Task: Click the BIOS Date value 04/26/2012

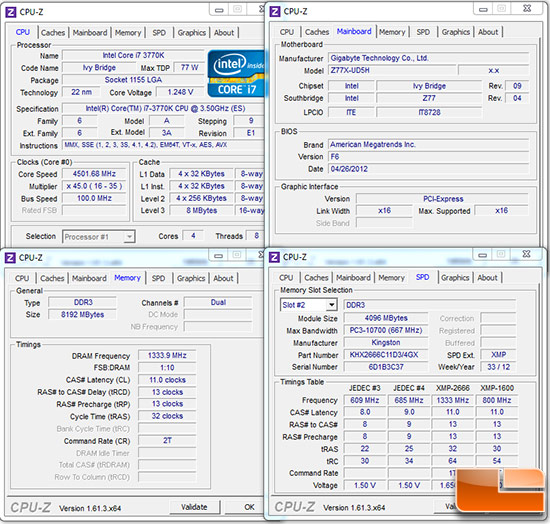Action: pyautogui.click(x=428, y=169)
